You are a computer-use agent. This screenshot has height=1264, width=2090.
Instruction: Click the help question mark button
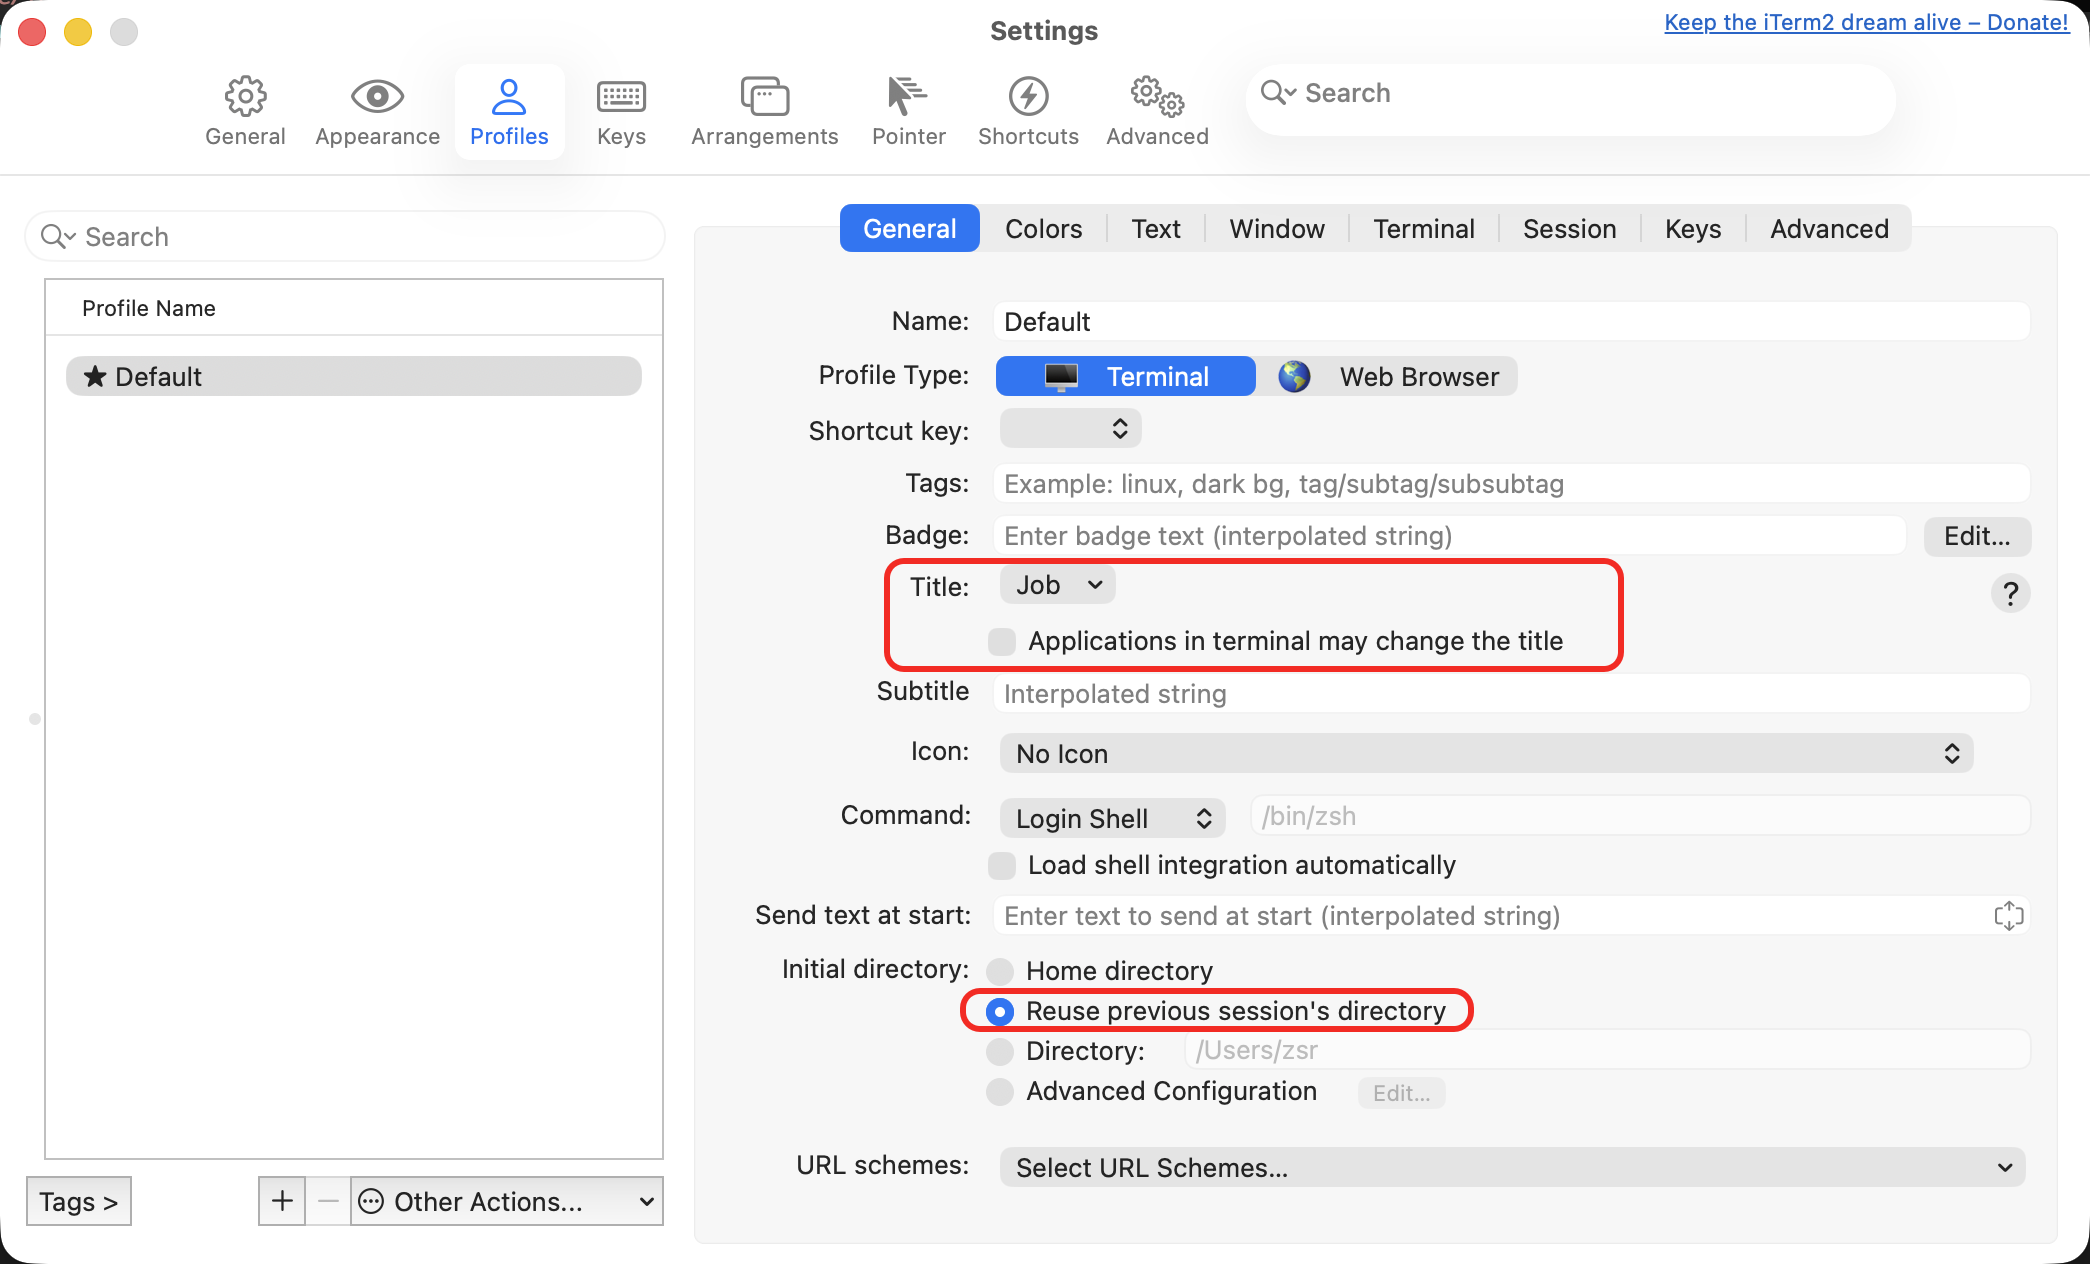2010,594
